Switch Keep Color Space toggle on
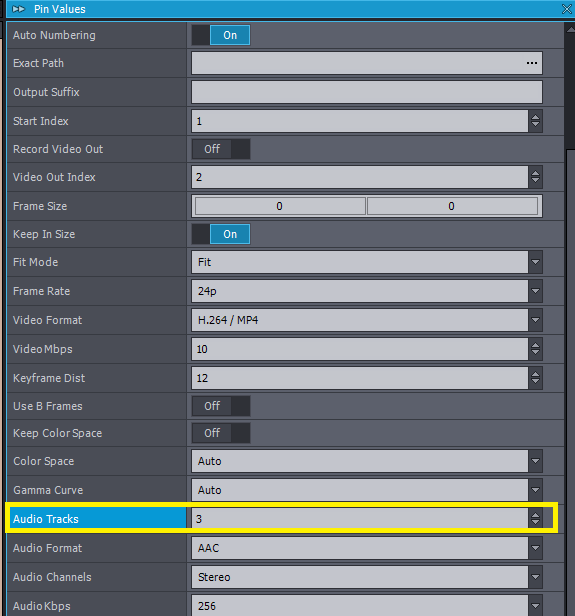575x616 pixels. tap(221, 433)
